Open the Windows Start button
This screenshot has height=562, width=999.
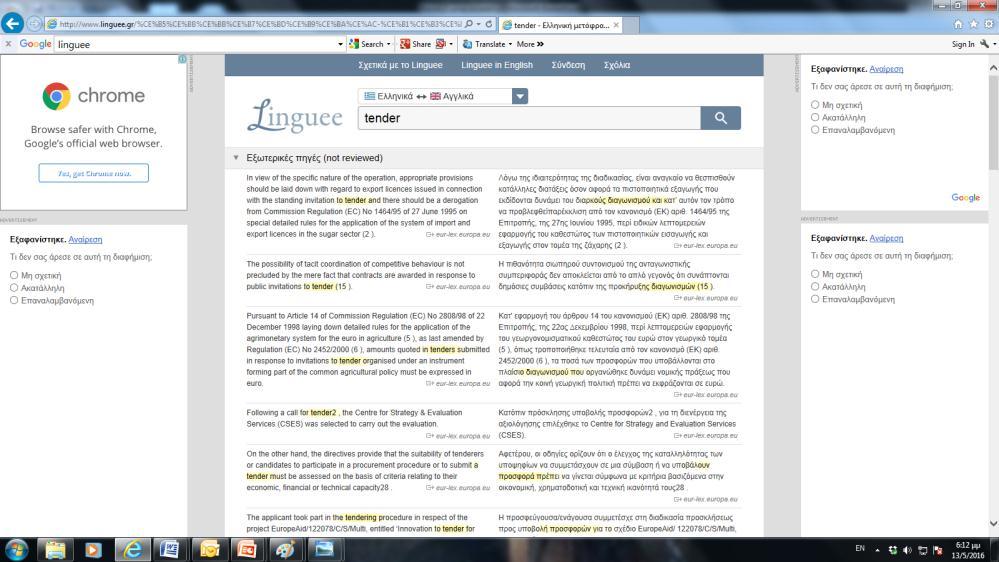(17, 549)
